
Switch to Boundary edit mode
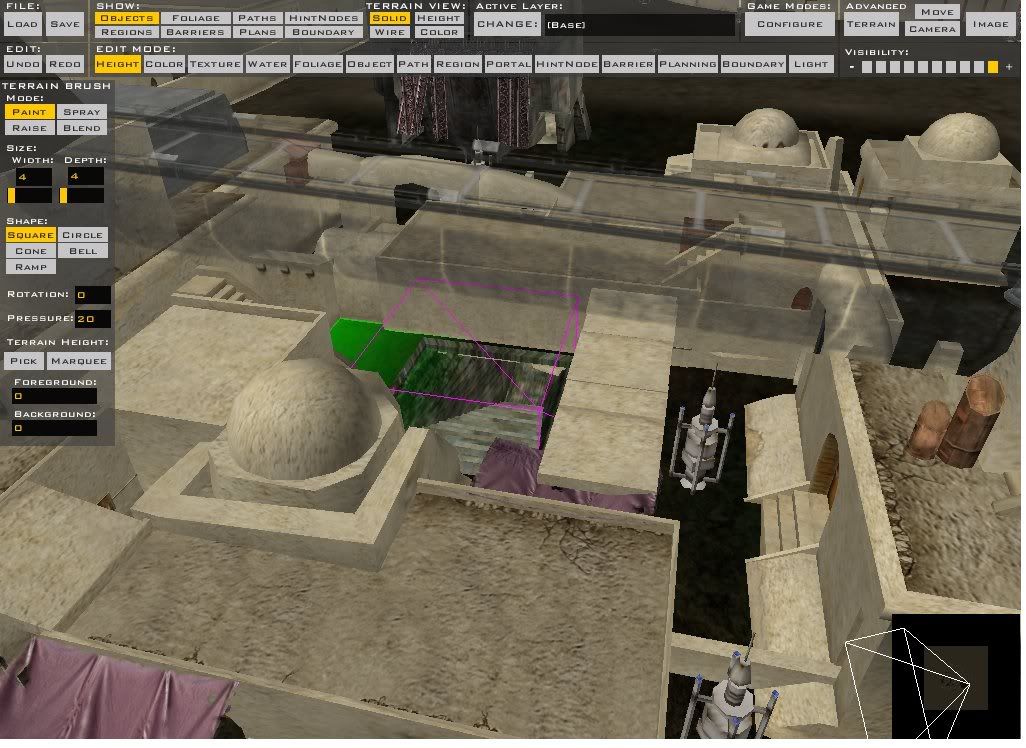753,64
